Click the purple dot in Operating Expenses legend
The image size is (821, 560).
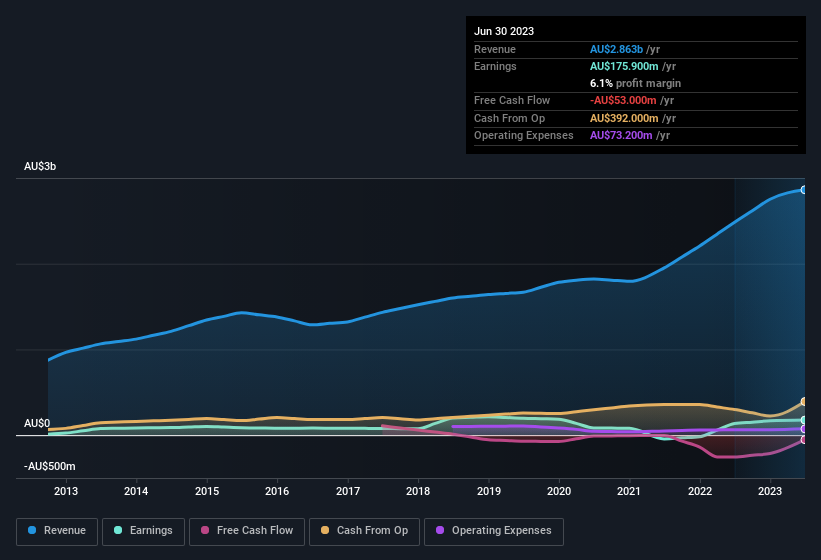click(x=438, y=531)
